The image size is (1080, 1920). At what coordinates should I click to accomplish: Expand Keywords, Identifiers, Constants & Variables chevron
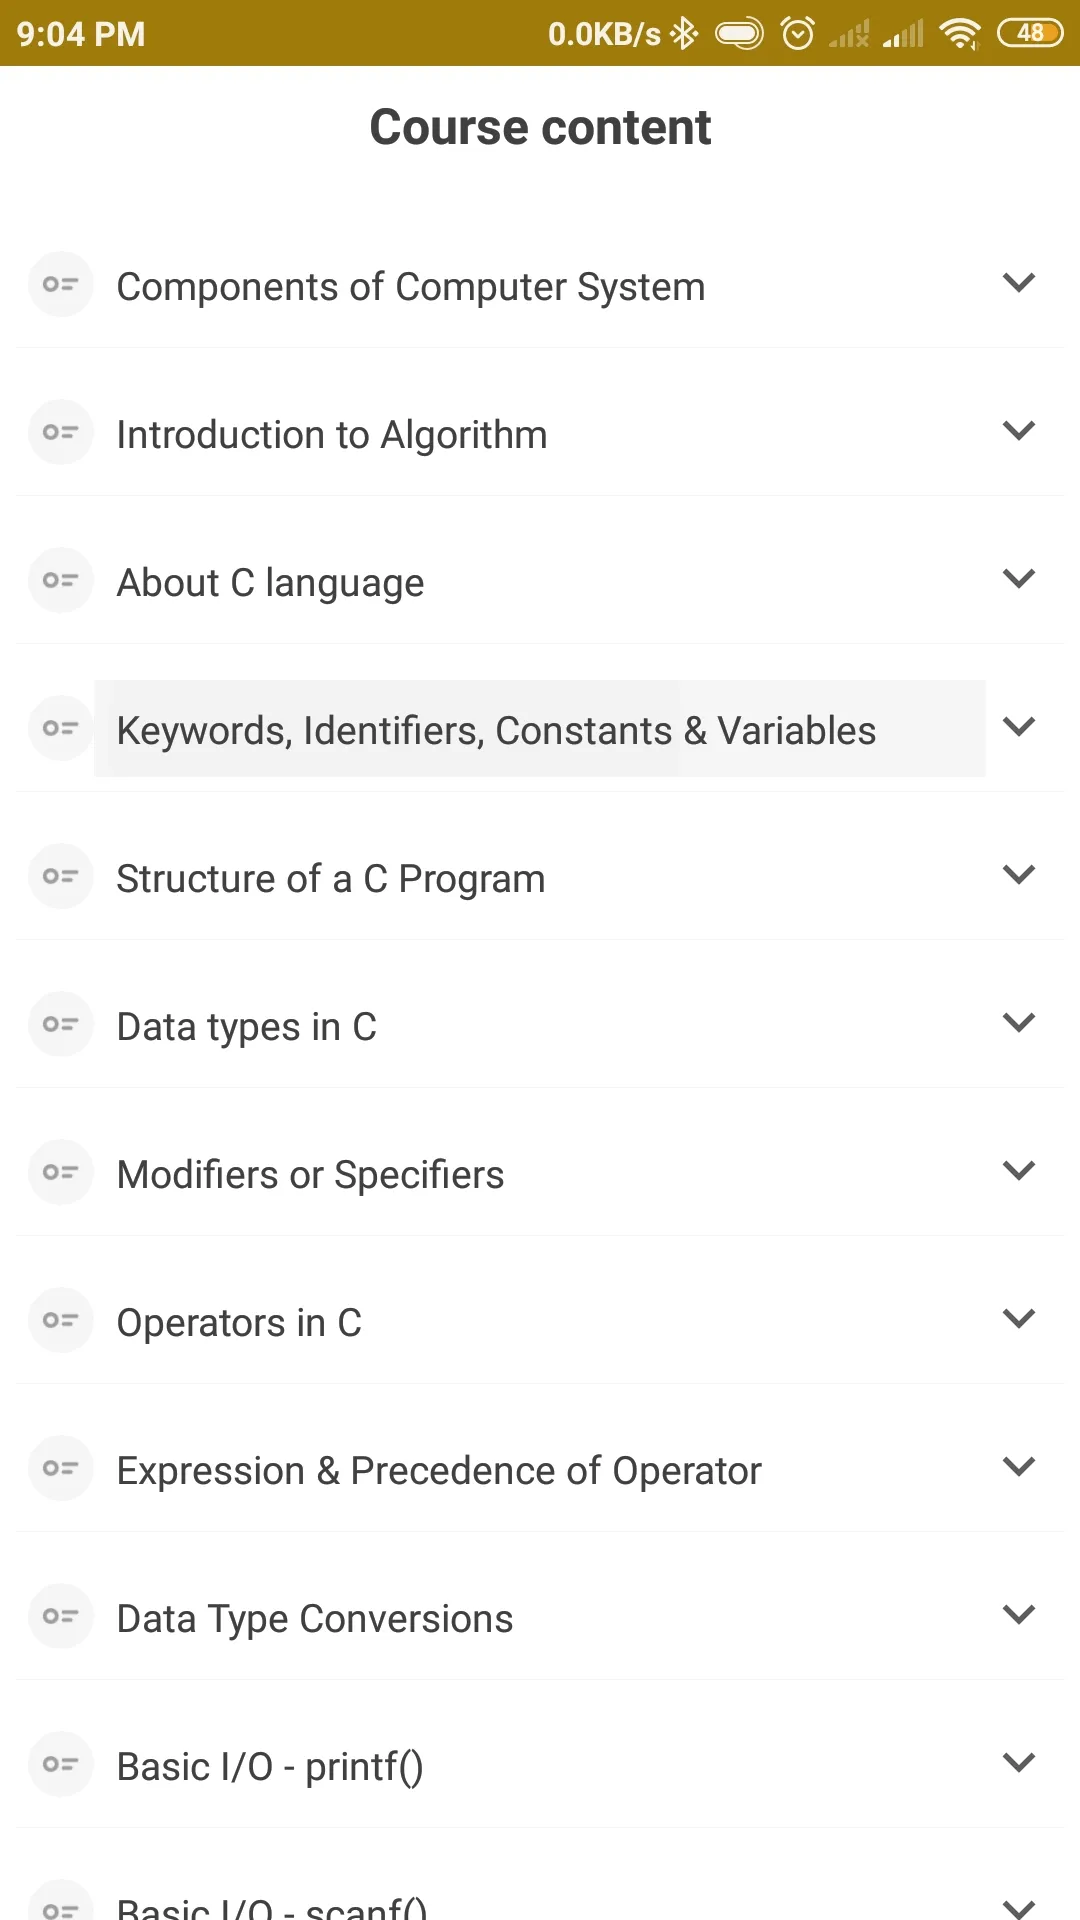point(1018,727)
